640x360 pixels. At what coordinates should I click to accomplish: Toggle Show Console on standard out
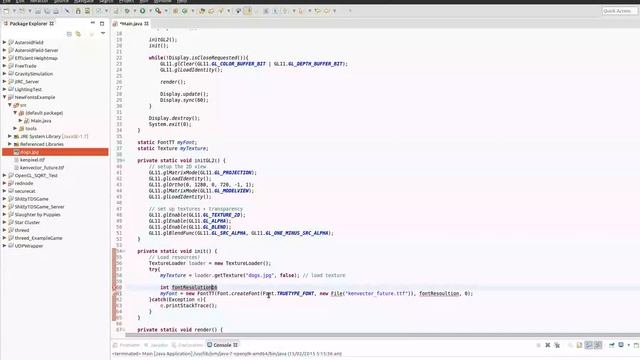click(588, 345)
